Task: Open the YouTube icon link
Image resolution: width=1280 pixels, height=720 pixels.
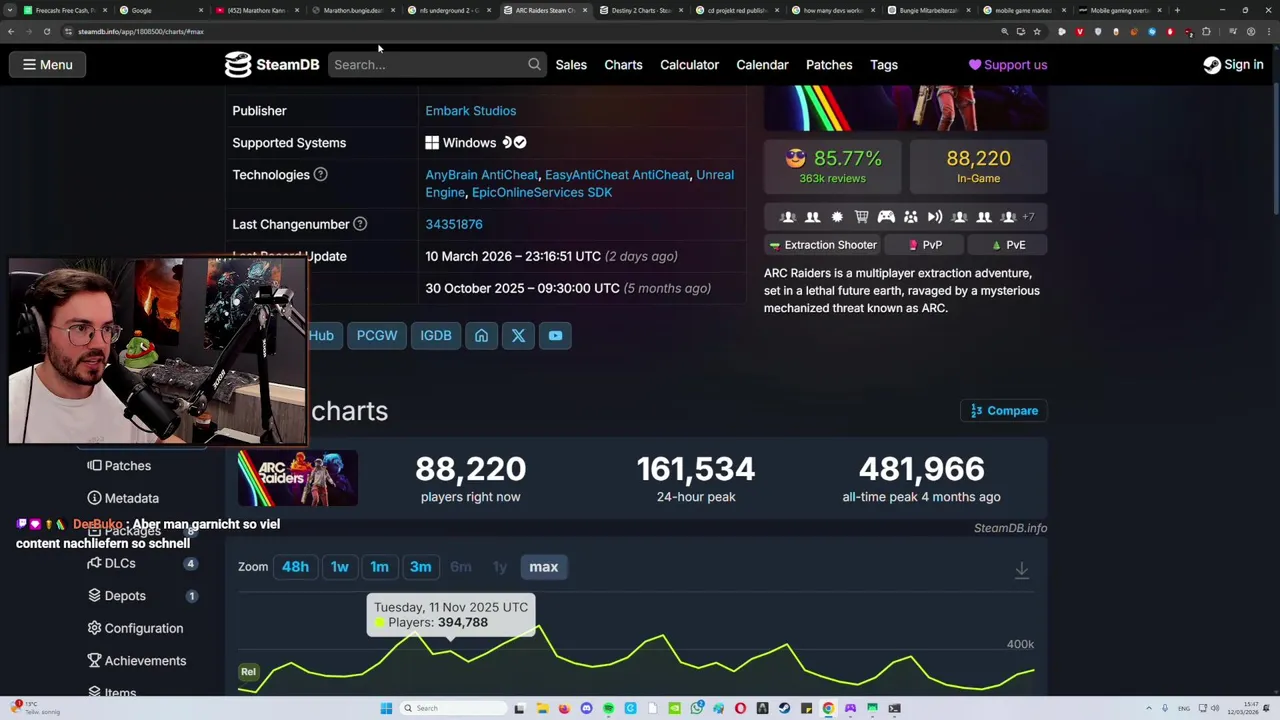Action: coord(555,336)
